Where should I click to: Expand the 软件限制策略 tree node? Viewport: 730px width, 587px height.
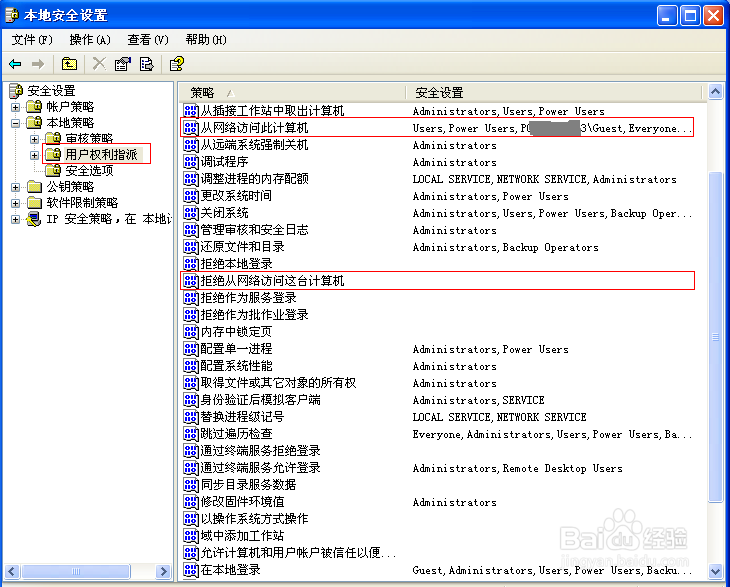[15, 203]
